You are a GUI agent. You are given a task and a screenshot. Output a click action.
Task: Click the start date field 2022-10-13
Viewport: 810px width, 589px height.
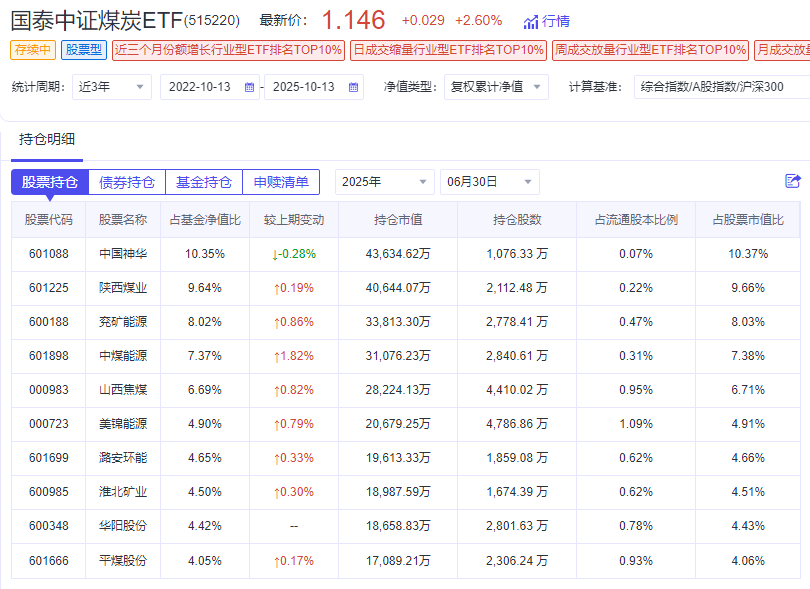(x=210, y=87)
